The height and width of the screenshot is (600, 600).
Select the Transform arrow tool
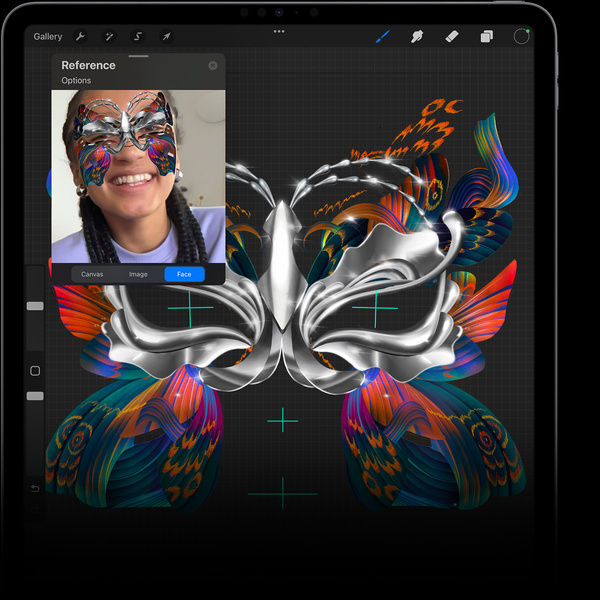tap(166, 37)
